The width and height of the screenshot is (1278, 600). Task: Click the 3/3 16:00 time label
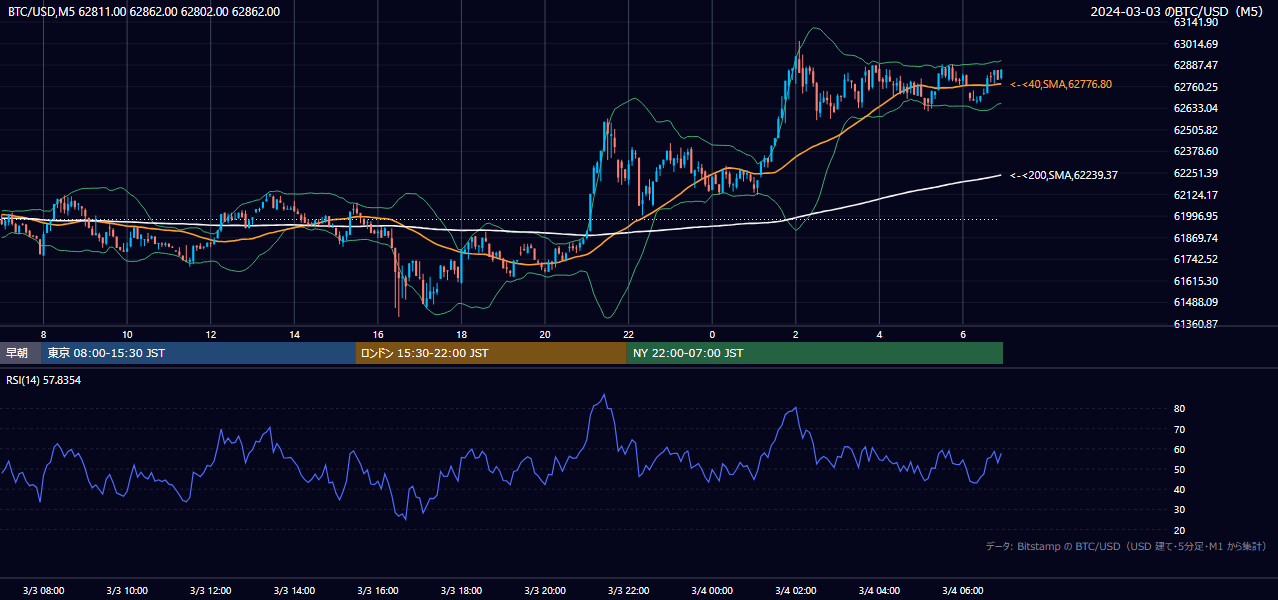tap(378, 590)
